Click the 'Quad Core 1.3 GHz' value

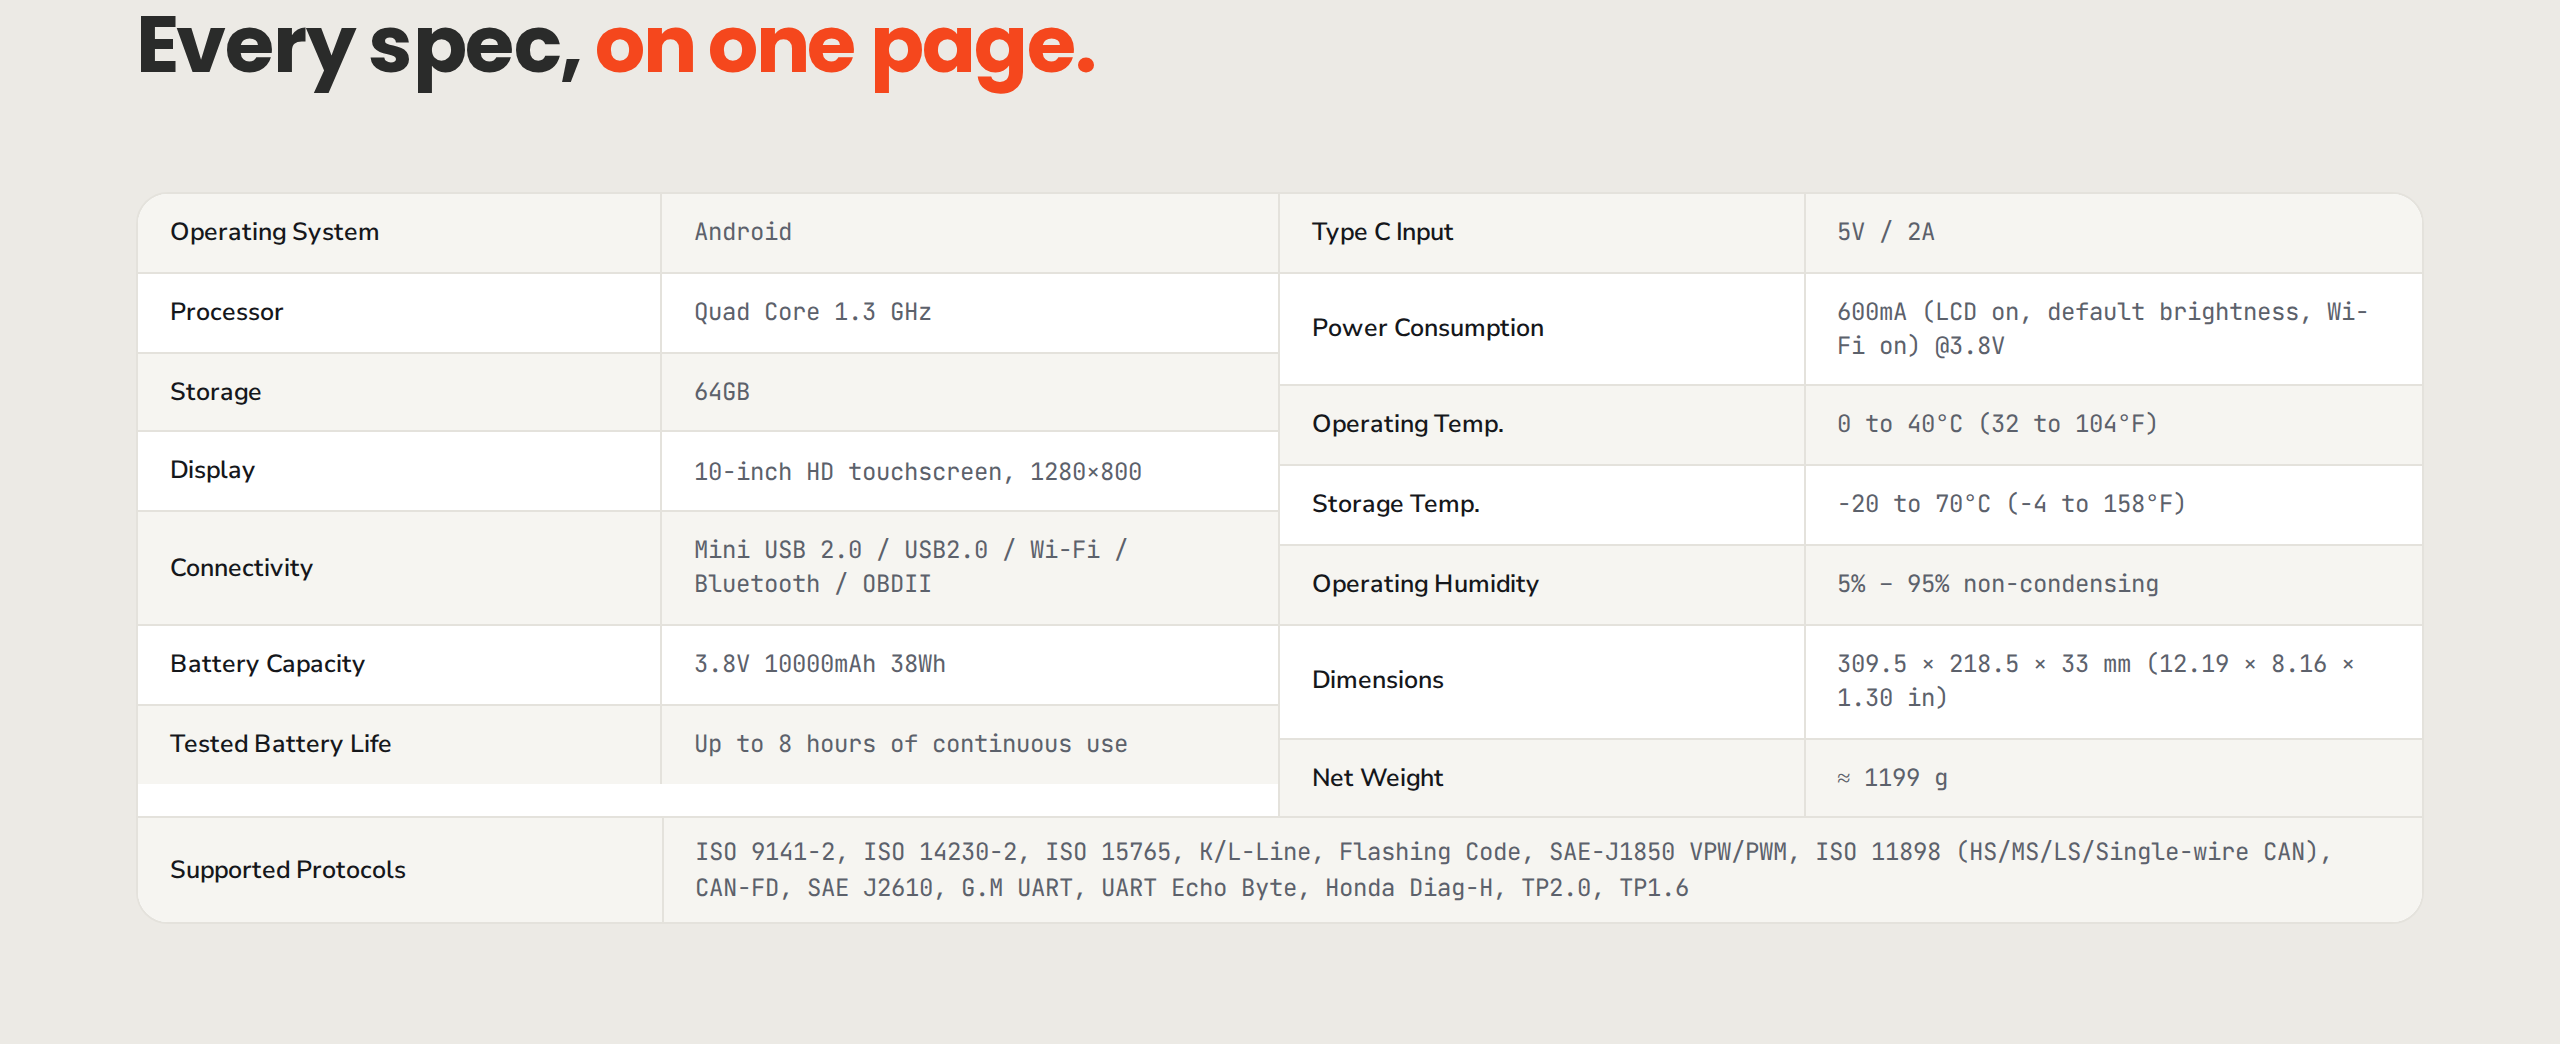[813, 312]
